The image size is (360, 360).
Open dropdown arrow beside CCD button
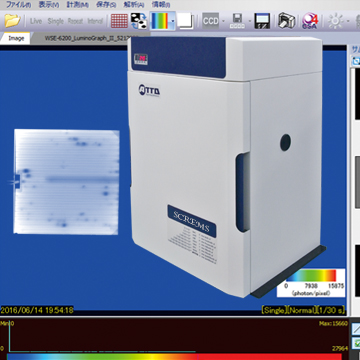(223, 21)
